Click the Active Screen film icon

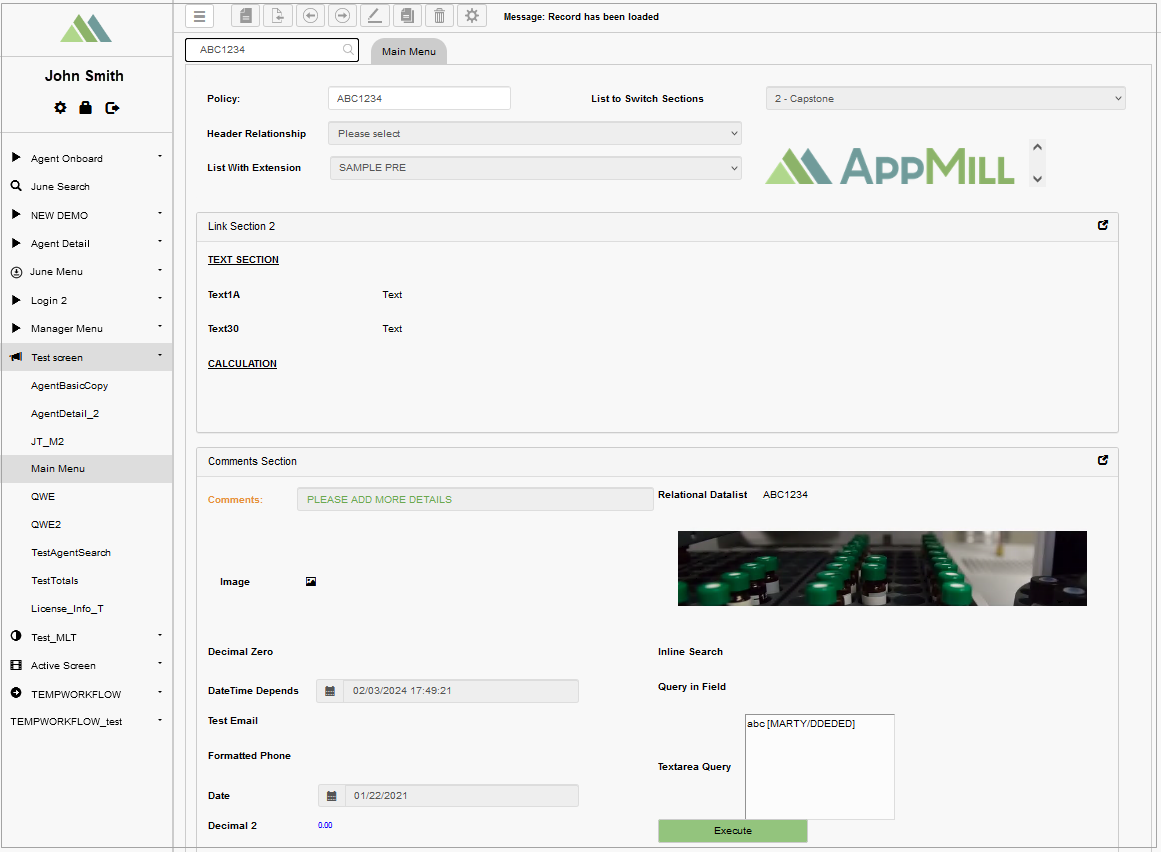point(16,665)
